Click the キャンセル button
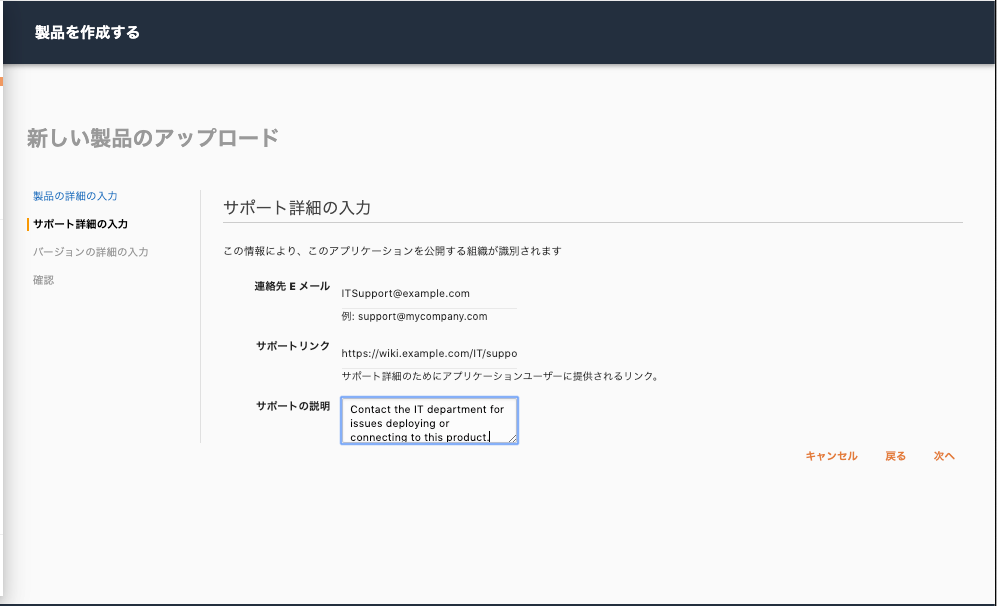Image resolution: width=997 pixels, height=606 pixels. tap(831, 456)
